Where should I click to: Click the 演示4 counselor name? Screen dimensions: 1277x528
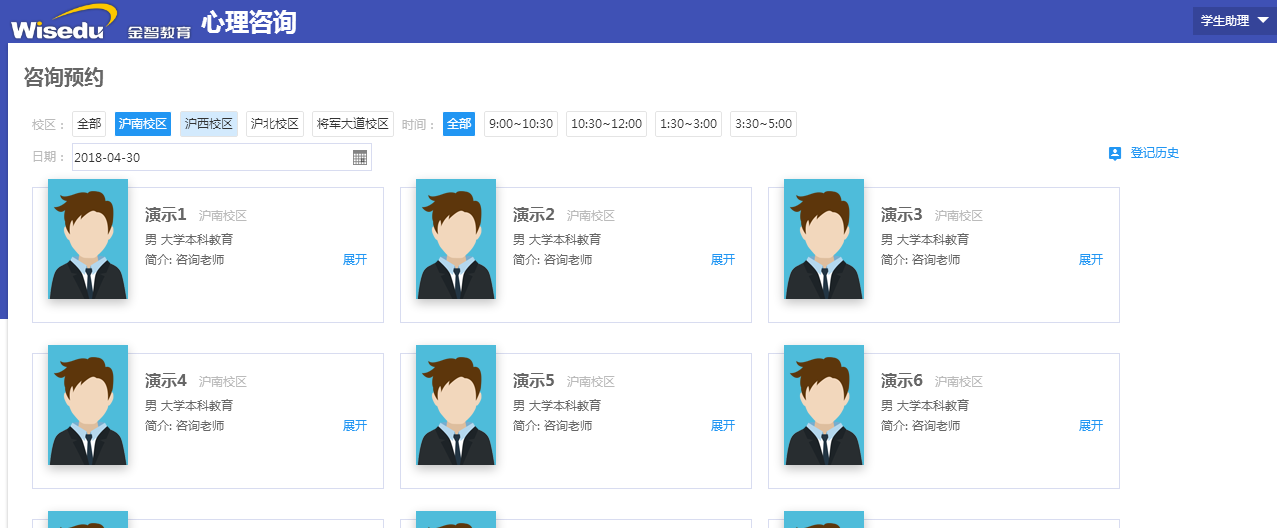(x=166, y=381)
